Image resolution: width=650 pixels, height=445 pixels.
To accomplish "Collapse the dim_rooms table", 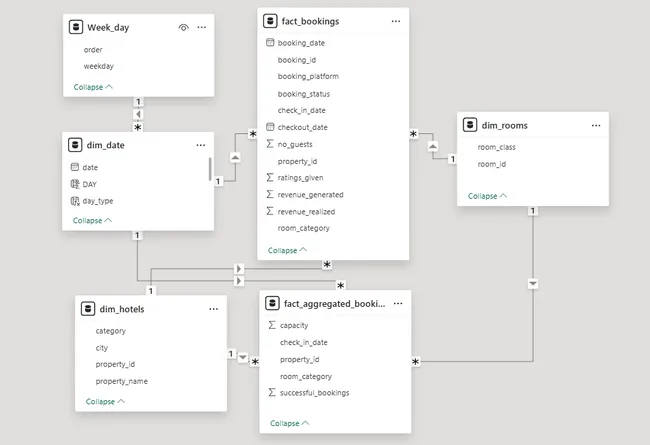I will click(487, 196).
